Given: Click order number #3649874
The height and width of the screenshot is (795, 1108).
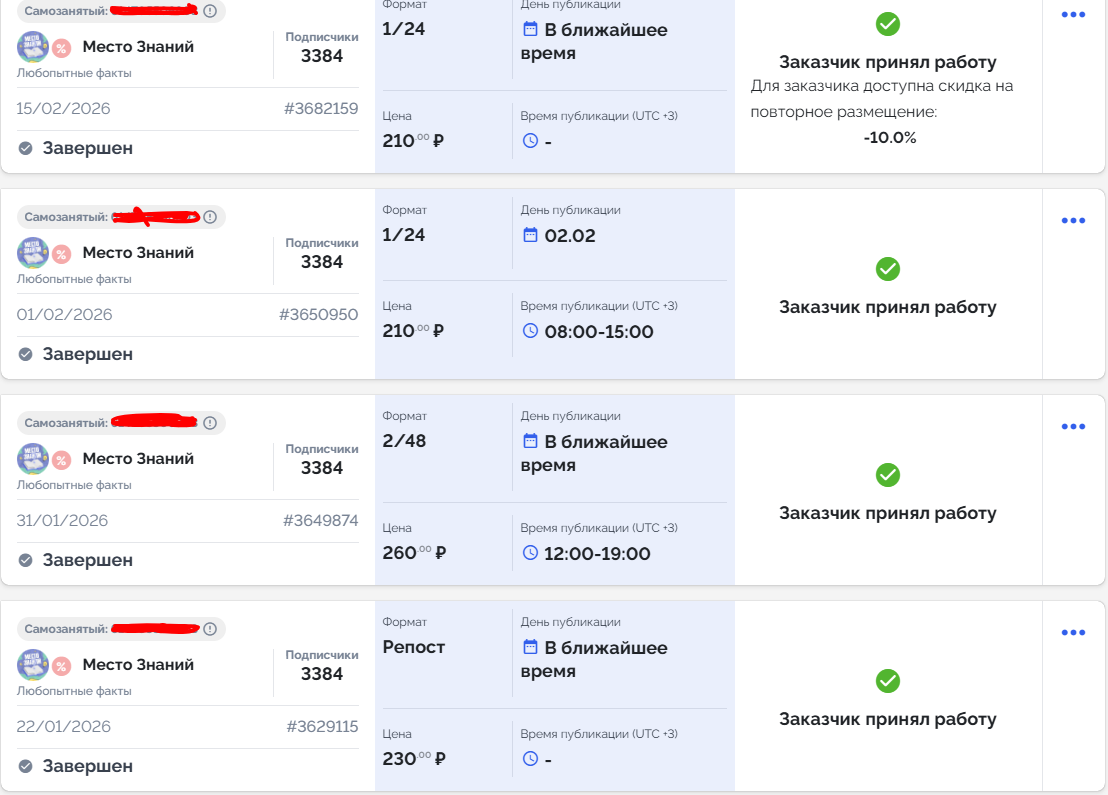Looking at the screenshot, I should coord(320,521).
